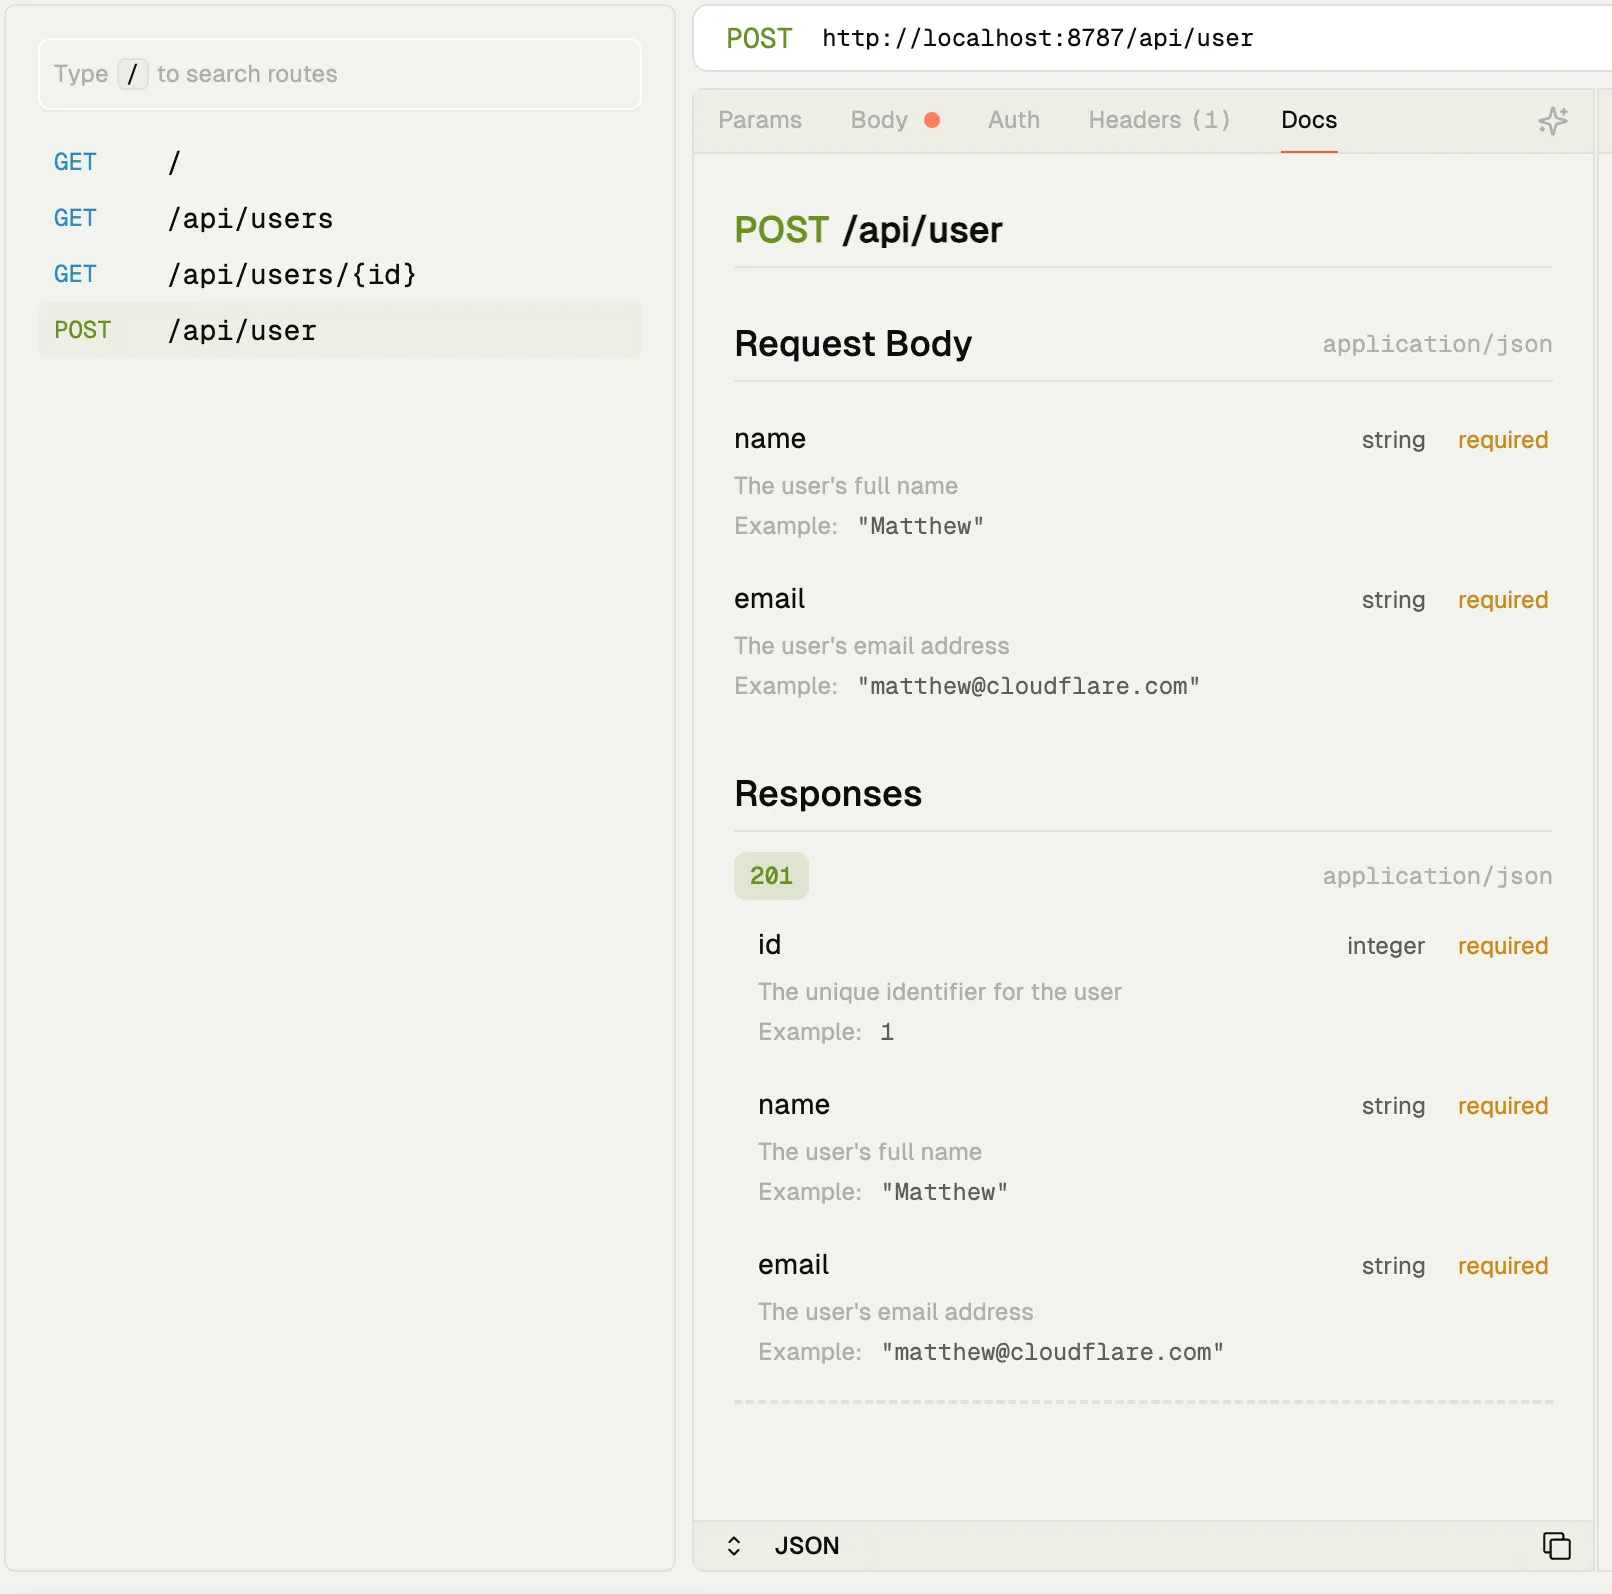Click the copy response icon at bottom right
The image size is (1612, 1594).
[x=1556, y=1545]
